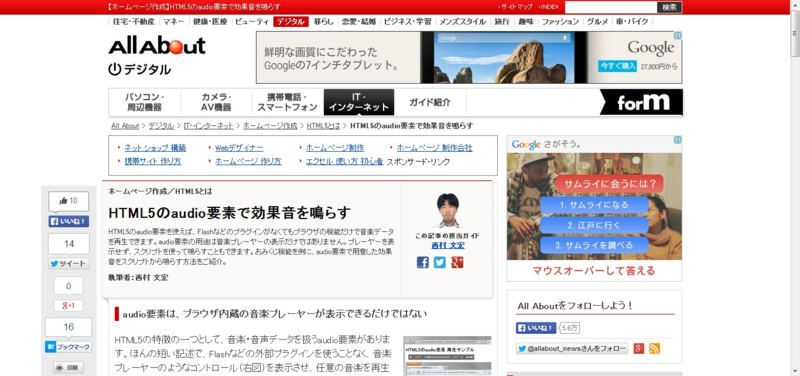Select the デジタル category
Screen dimensions: 800x376
pyautogui.click(x=291, y=21)
